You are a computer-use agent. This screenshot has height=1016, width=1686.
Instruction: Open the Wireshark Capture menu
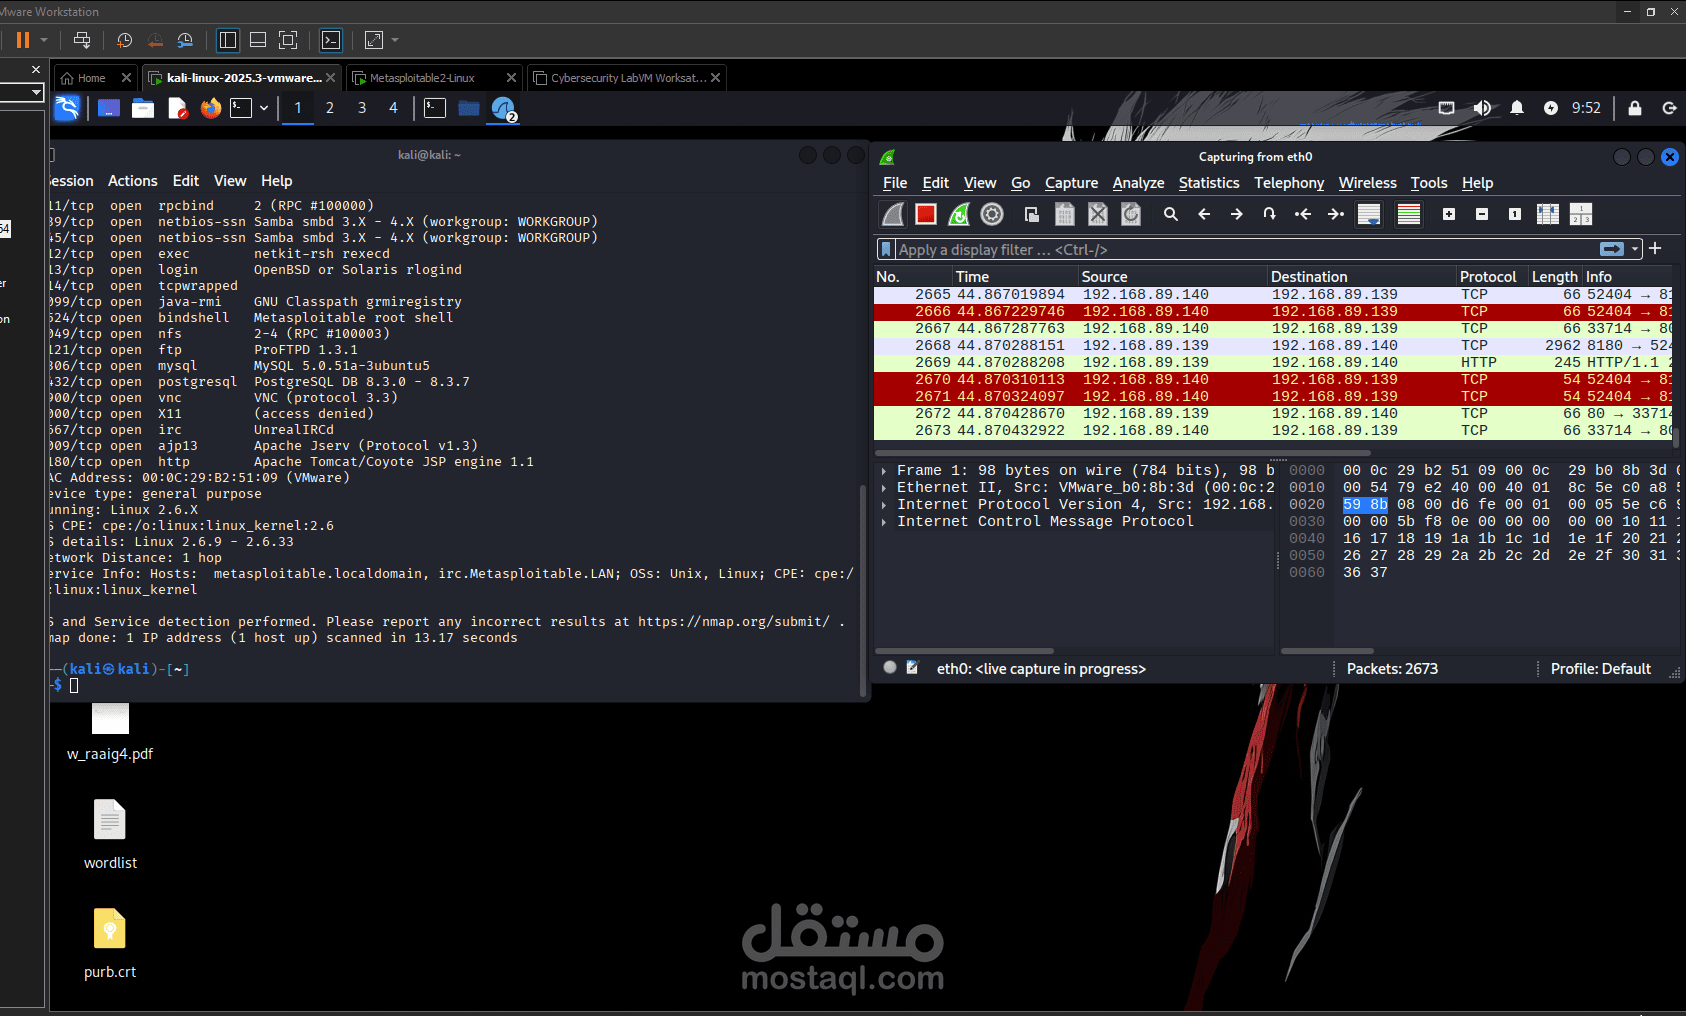[1071, 183]
